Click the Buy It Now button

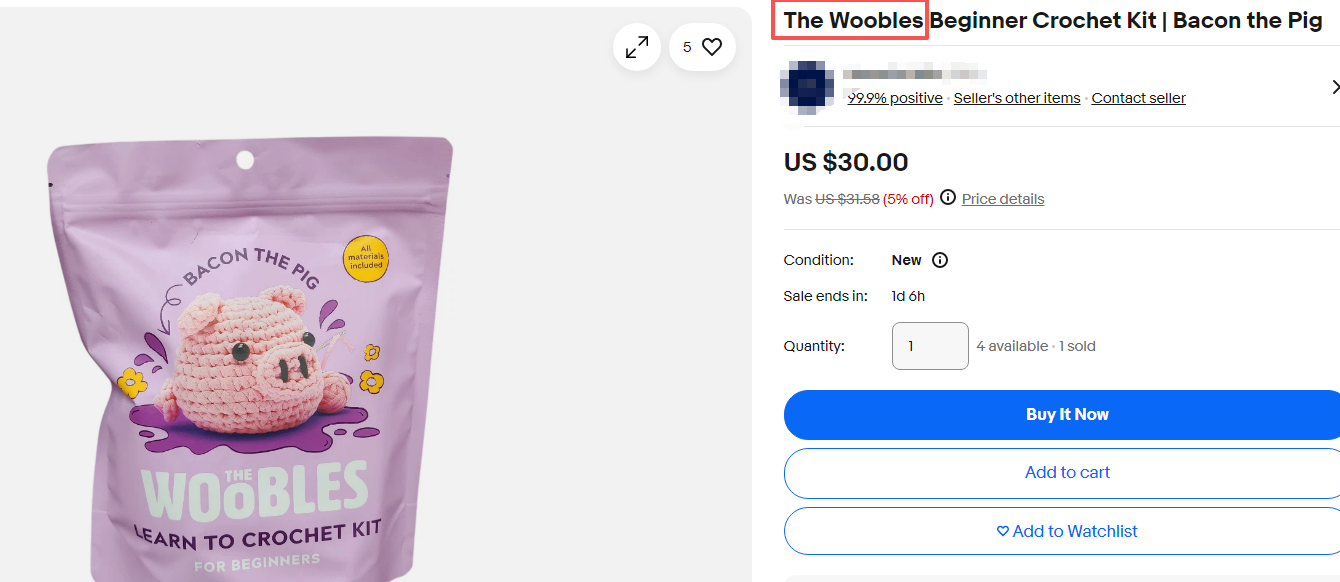1065,414
